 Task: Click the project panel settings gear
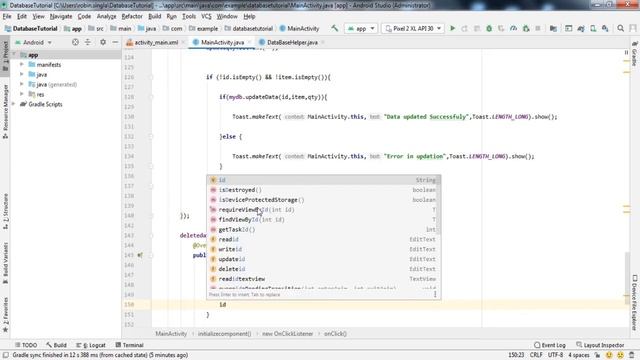pyautogui.click(x=103, y=42)
